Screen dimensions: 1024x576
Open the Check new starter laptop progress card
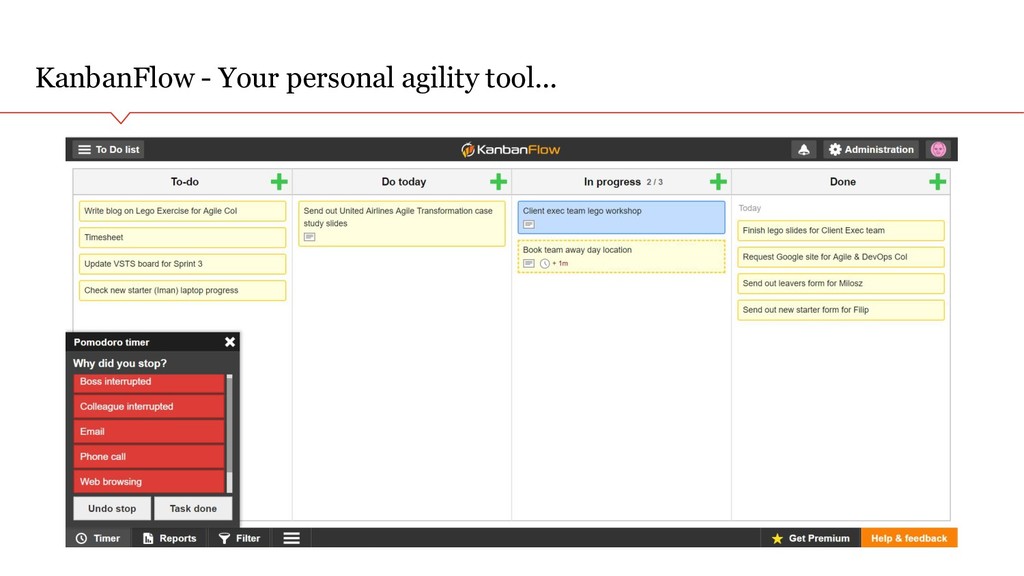coord(182,291)
